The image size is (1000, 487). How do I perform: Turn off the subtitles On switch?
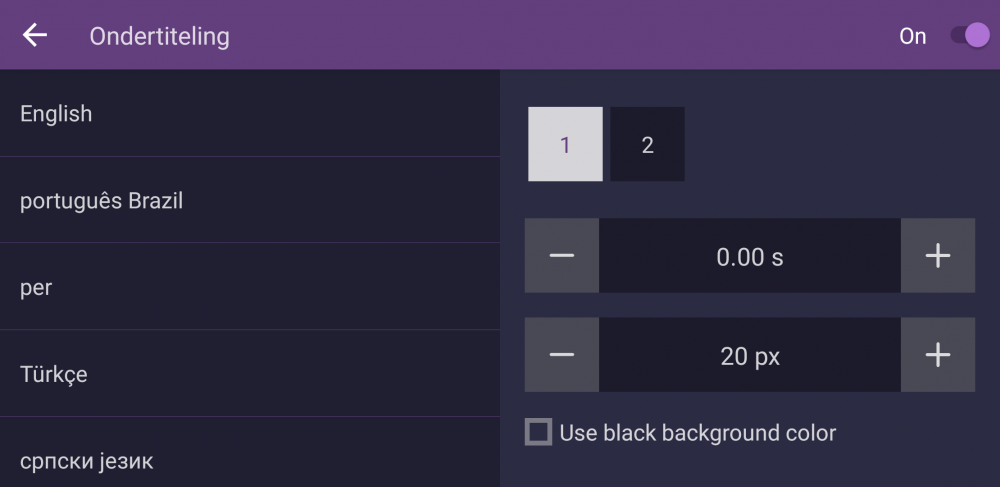tap(968, 36)
